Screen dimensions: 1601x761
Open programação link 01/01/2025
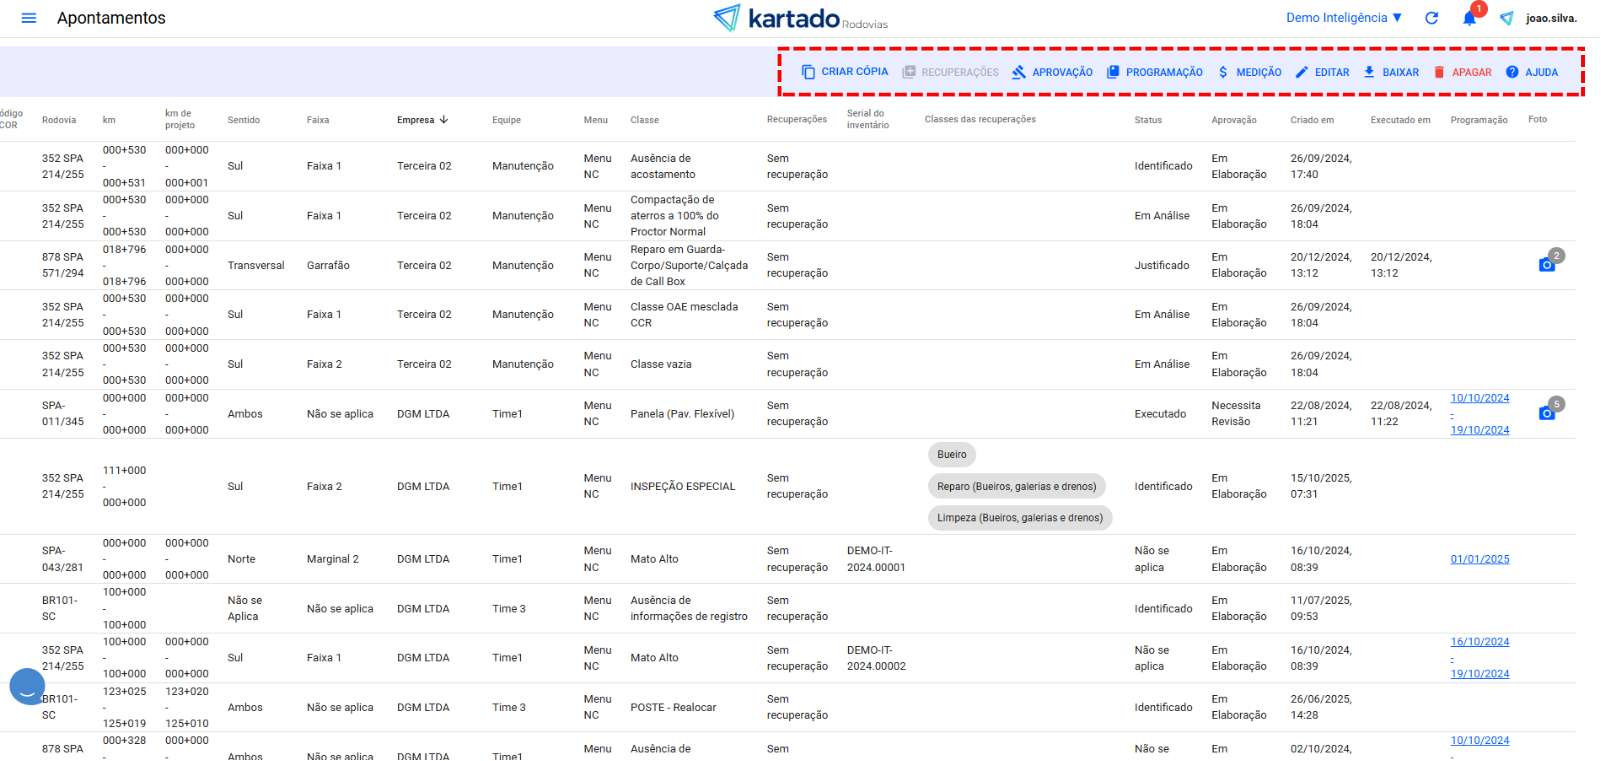coord(1480,559)
